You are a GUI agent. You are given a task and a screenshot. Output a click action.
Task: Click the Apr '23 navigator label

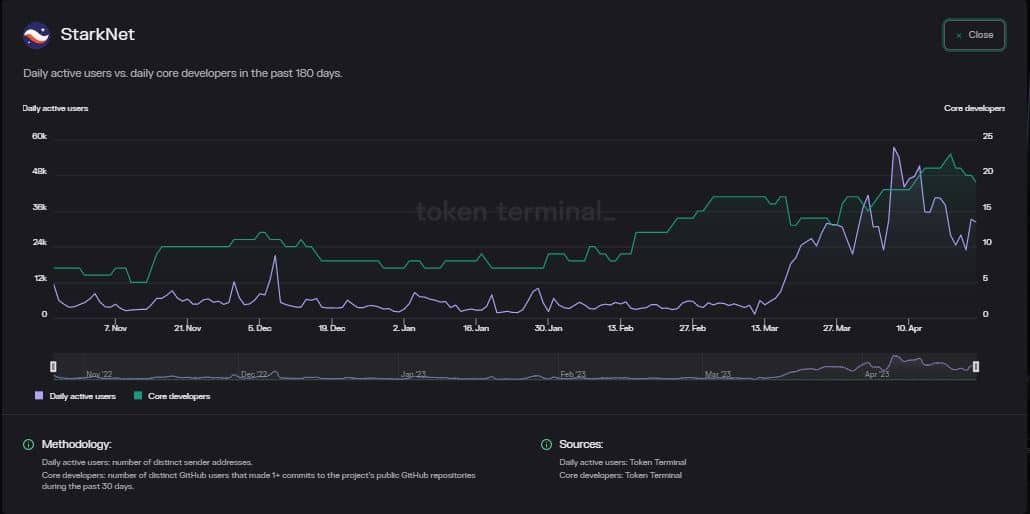[x=877, y=374]
